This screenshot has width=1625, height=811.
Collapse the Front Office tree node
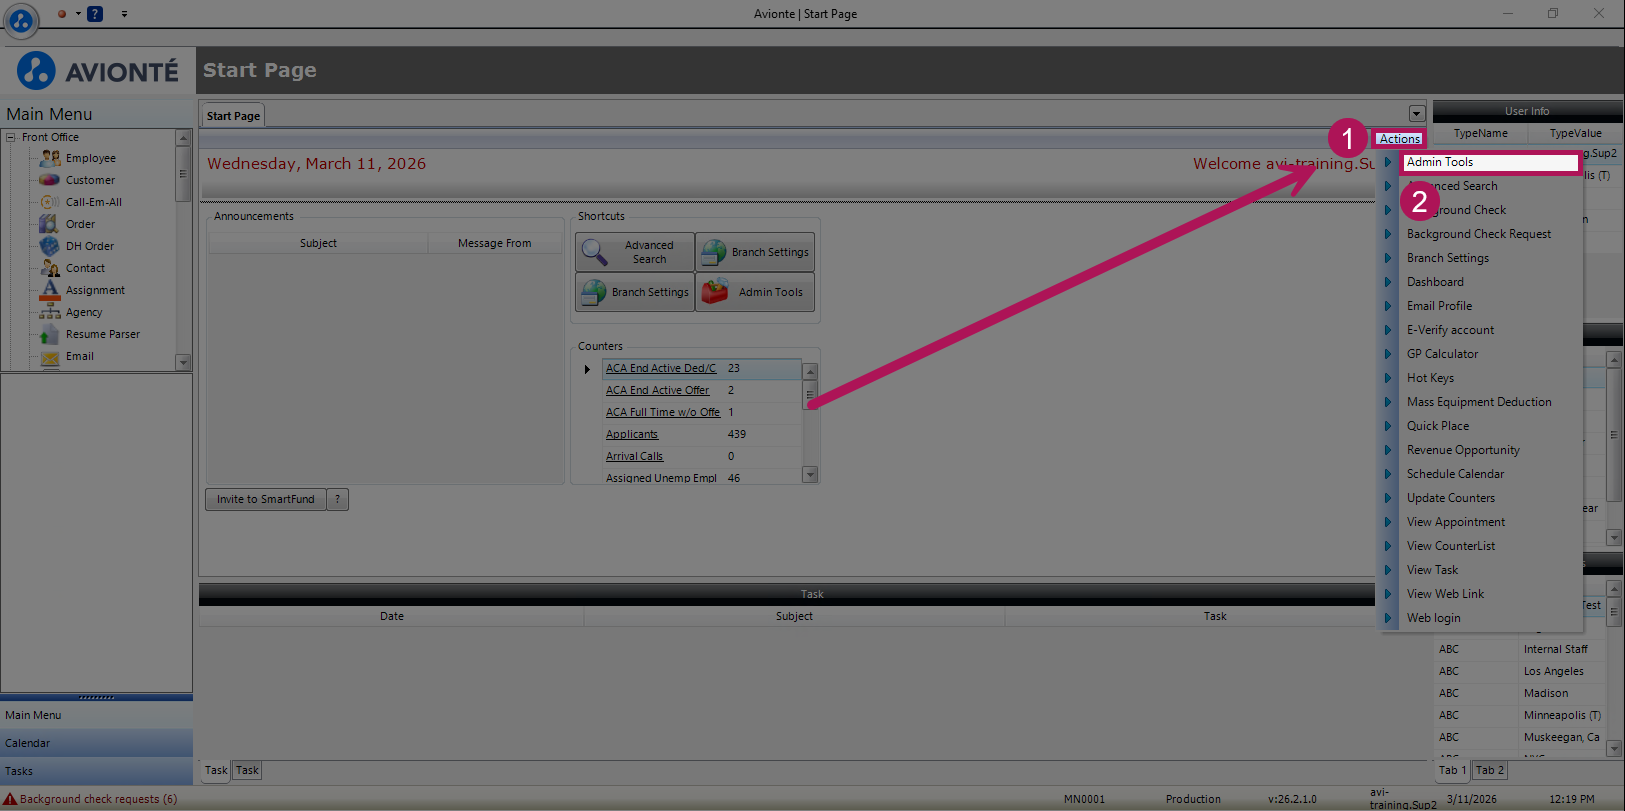[11, 137]
